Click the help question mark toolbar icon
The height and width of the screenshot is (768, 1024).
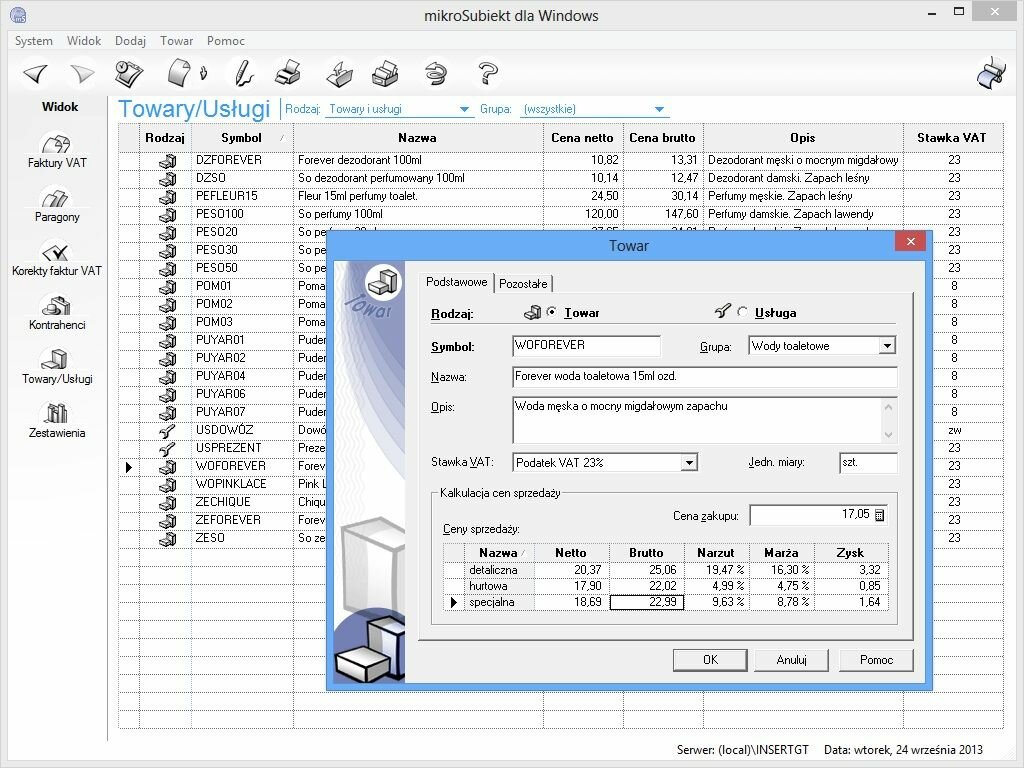[x=487, y=72]
